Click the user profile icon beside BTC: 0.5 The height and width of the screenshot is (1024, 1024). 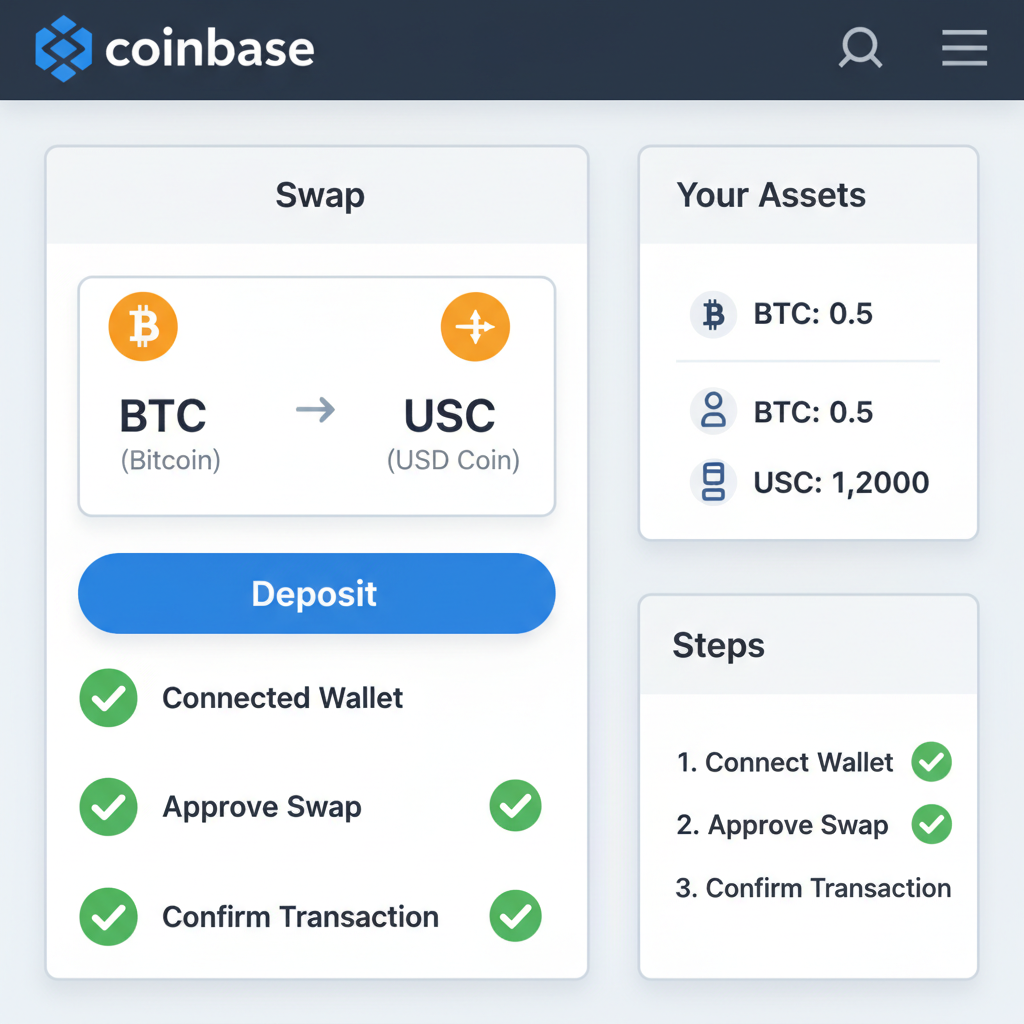pos(712,411)
